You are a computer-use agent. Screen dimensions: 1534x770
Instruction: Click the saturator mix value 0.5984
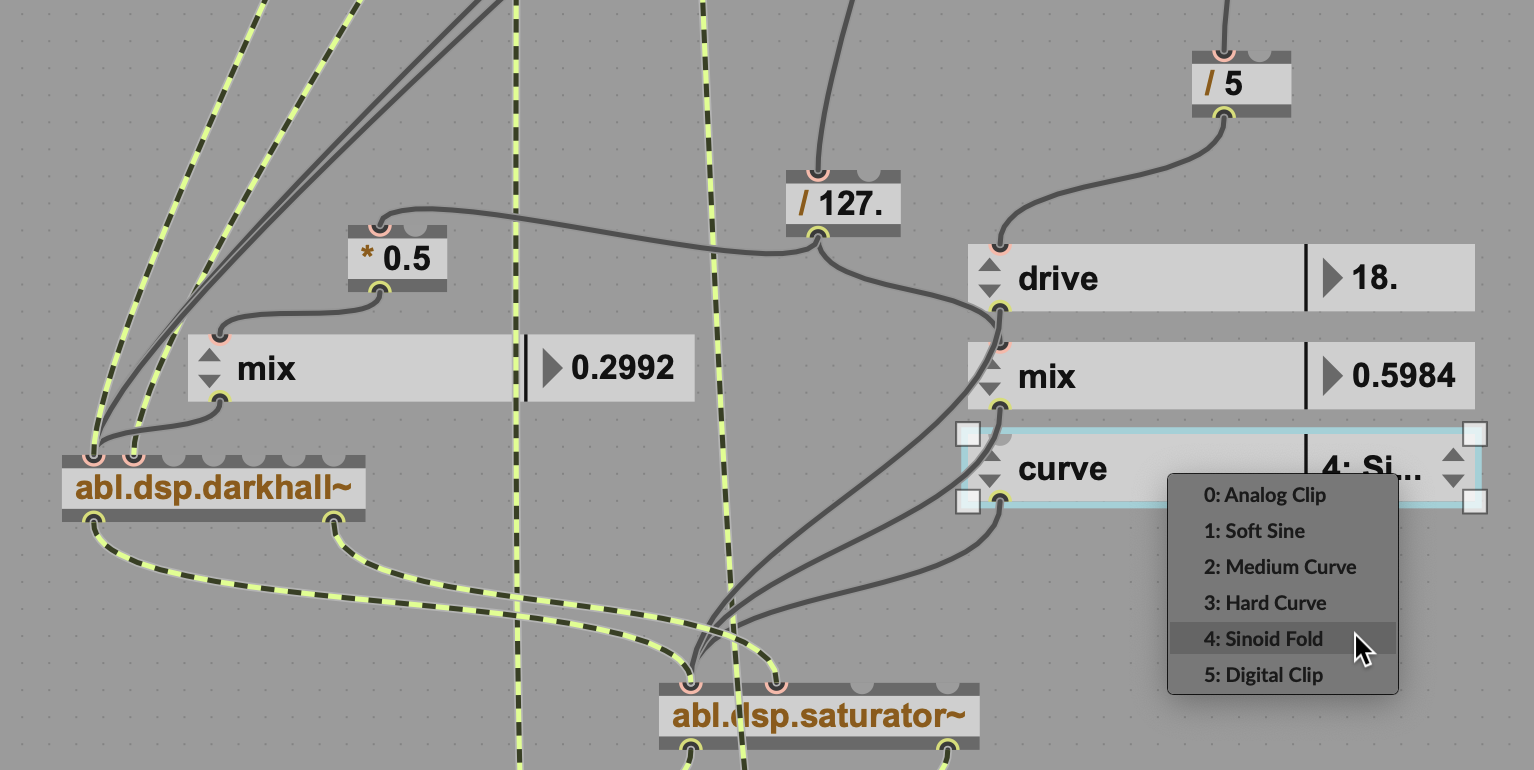pyautogui.click(x=1402, y=376)
